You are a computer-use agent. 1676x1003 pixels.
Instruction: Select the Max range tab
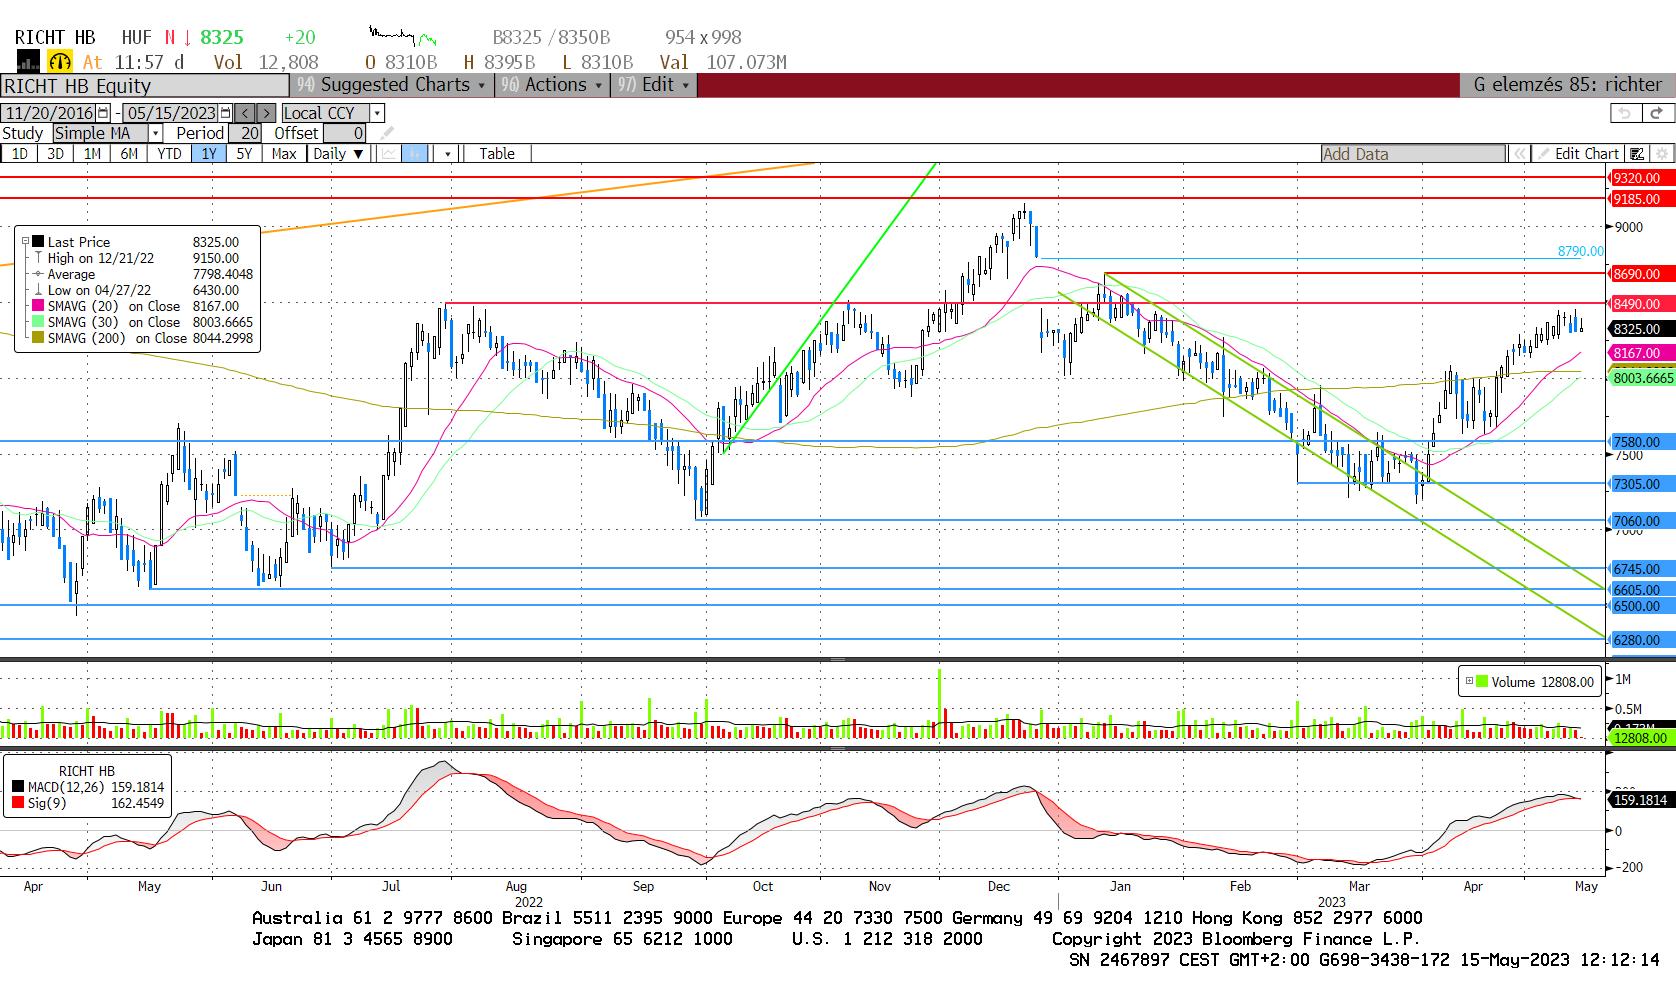(x=284, y=153)
